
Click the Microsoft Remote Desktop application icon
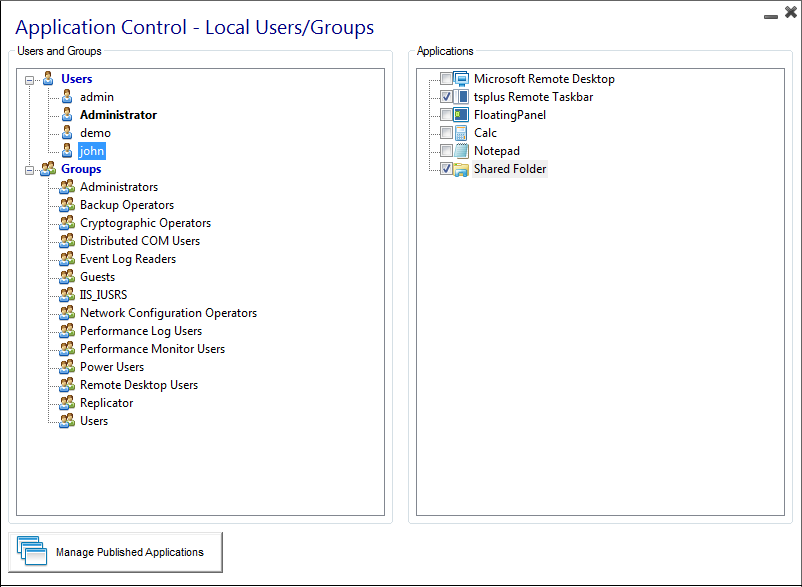coord(461,79)
